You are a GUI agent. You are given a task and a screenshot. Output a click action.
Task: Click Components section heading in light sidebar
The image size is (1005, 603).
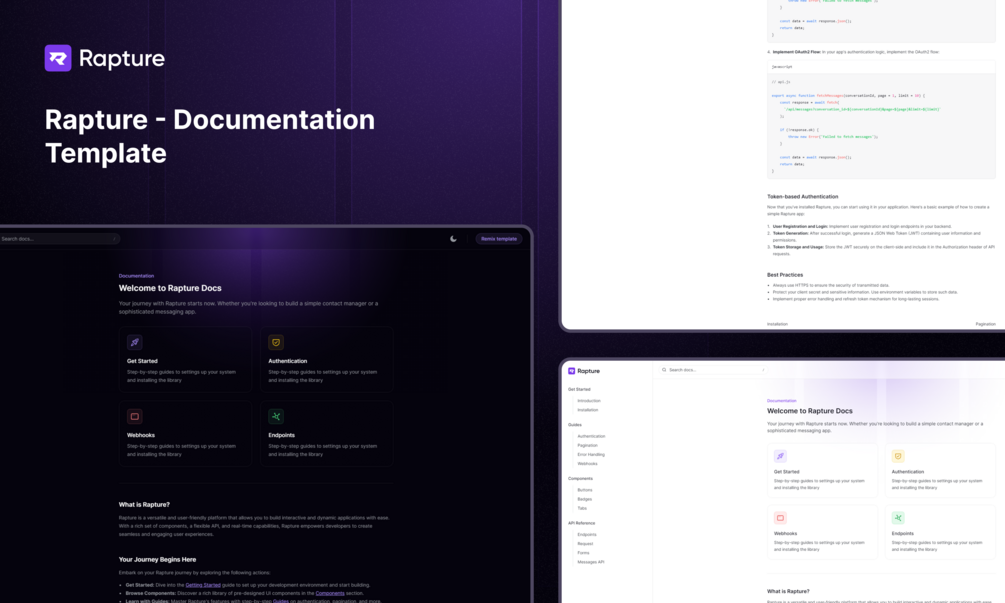tap(581, 479)
